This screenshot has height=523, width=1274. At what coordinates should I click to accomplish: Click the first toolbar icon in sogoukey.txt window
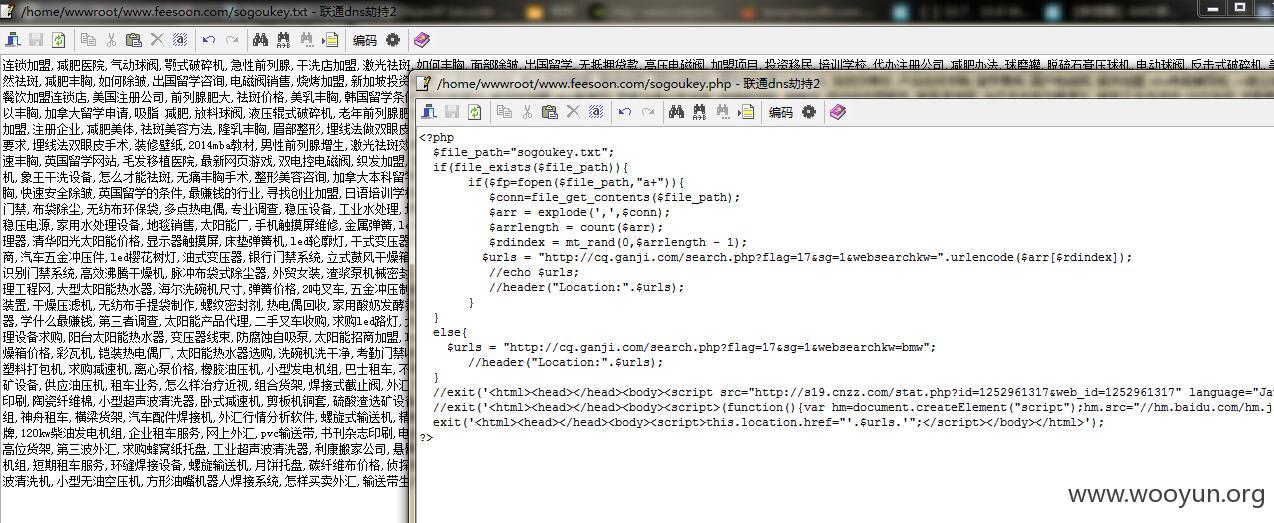(x=12, y=40)
